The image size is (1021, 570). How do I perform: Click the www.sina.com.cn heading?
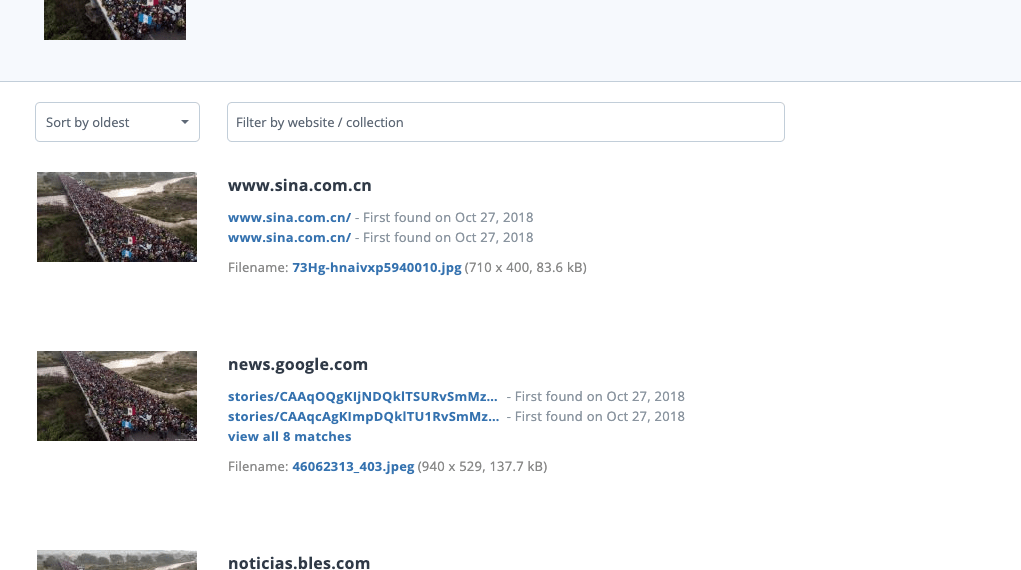(x=300, y=186)
